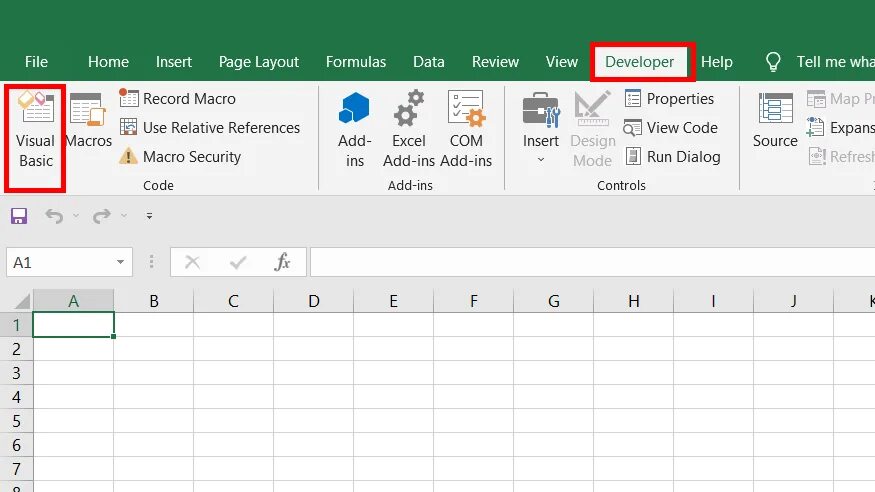Click Run Dialog

(672, 157)
